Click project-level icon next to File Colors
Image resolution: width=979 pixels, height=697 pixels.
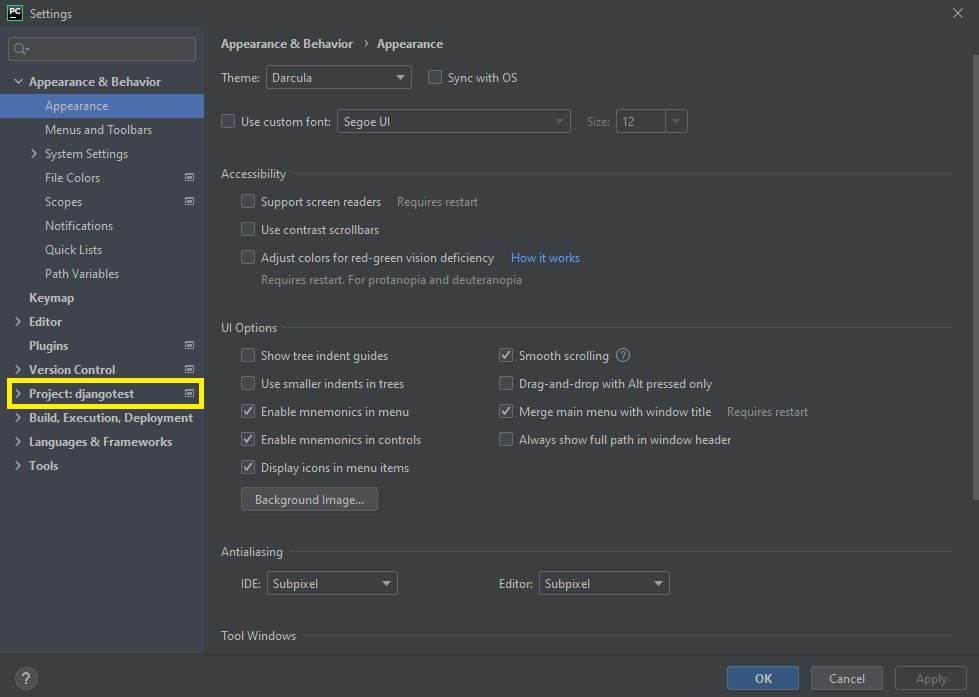(x=189, y=177)
